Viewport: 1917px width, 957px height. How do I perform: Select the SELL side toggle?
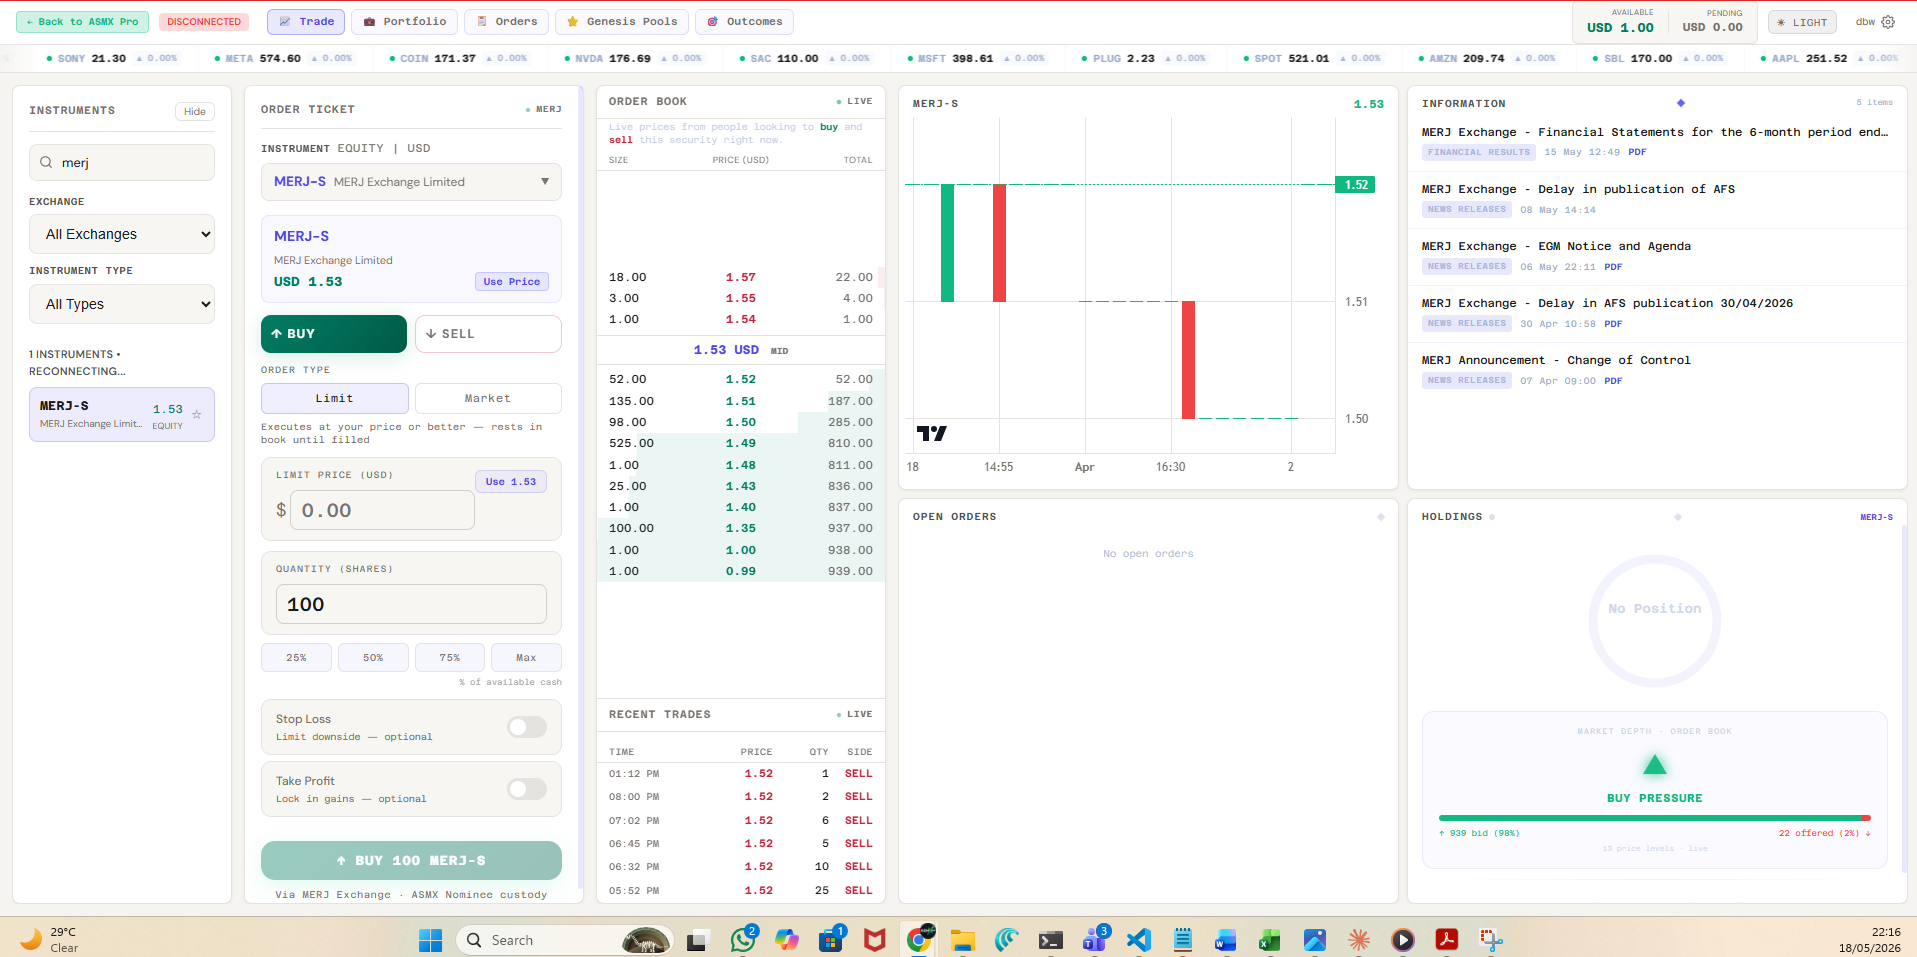tap(488, 334)
